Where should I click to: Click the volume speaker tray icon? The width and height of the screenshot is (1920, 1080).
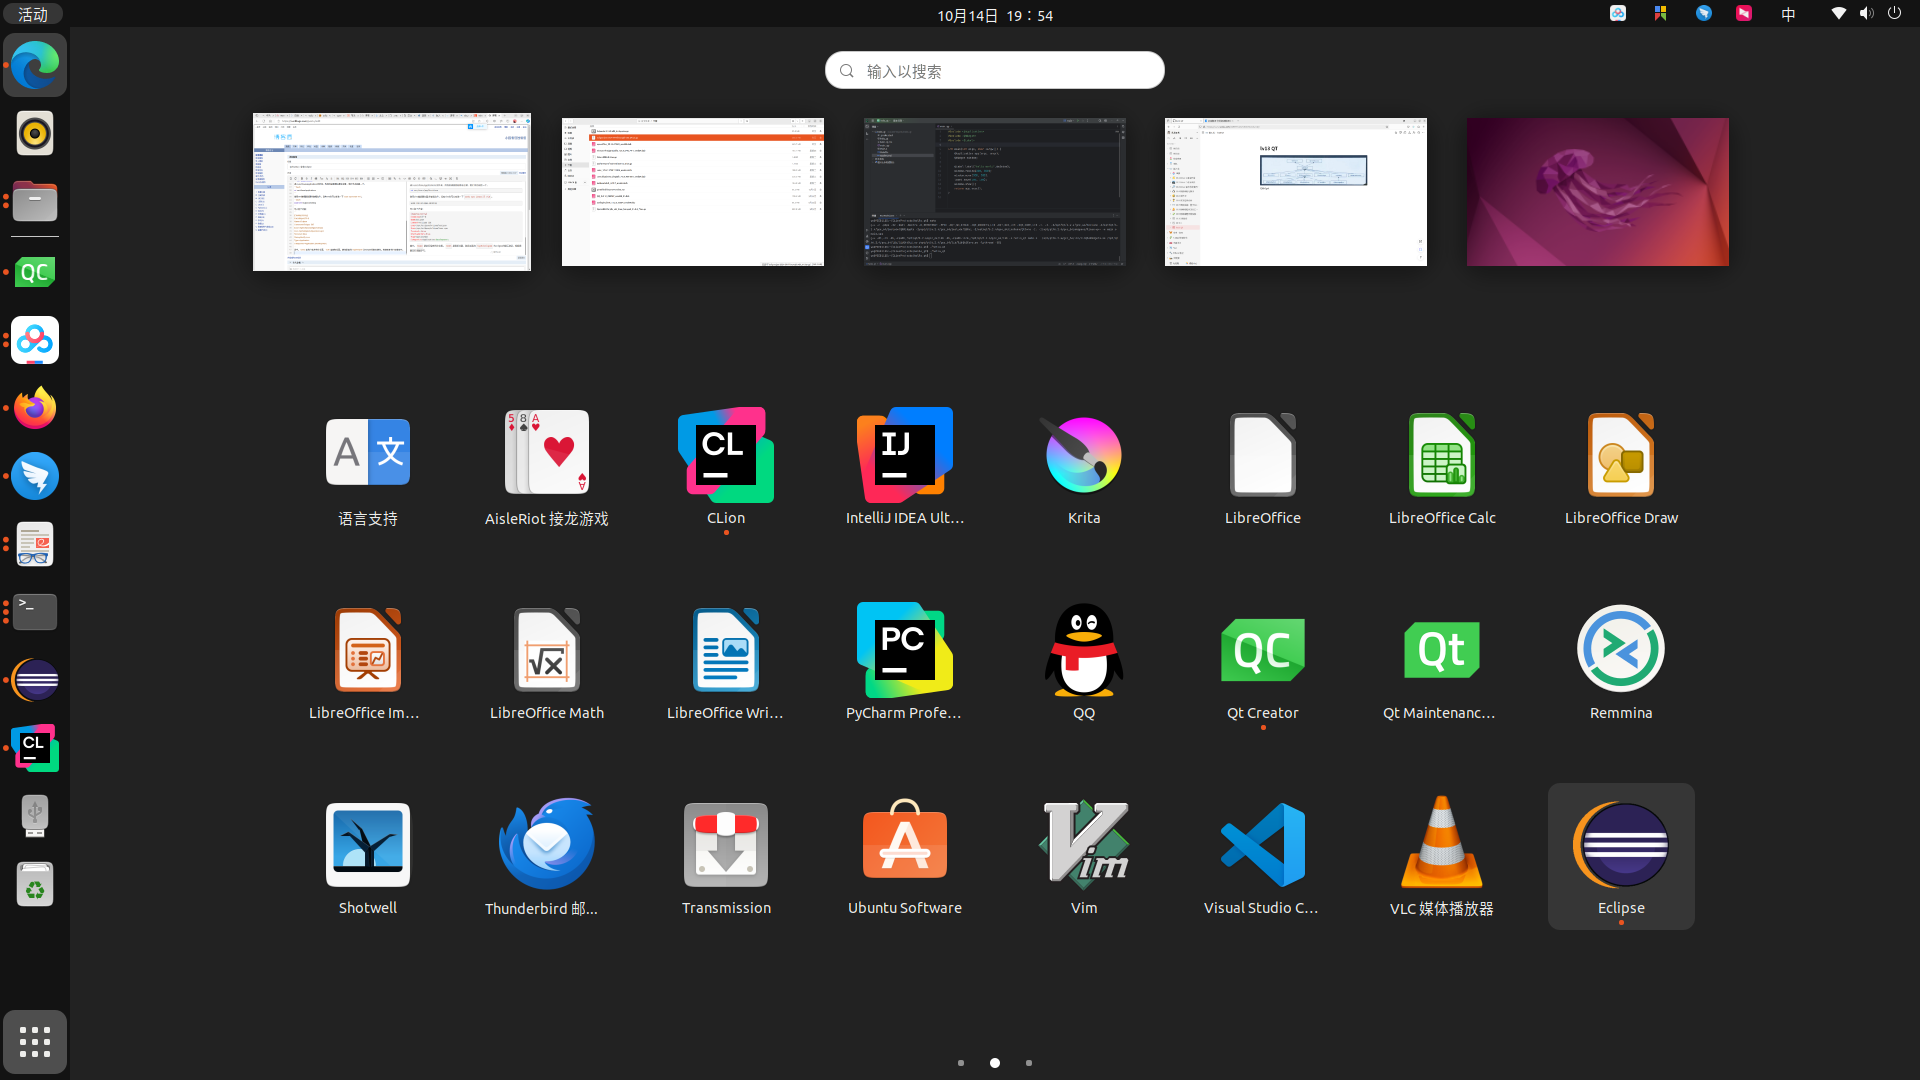(x=1866, y=14)
